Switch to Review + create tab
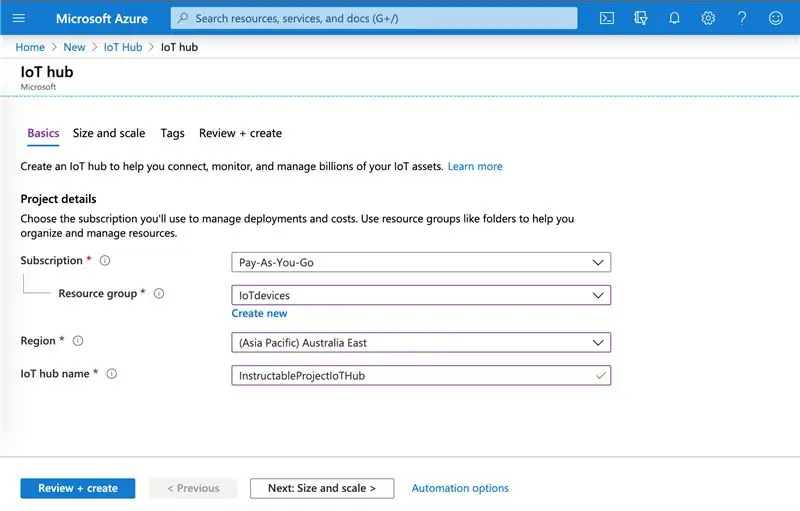800x511 pixels. [x=240, y=133]
